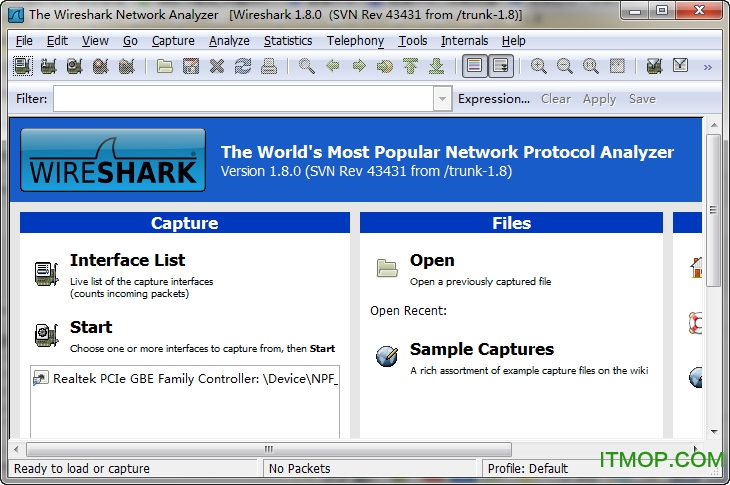This screenshot has width=730, height=485.
Task: Click inside the Filter text field
Action: pos(243,99)
